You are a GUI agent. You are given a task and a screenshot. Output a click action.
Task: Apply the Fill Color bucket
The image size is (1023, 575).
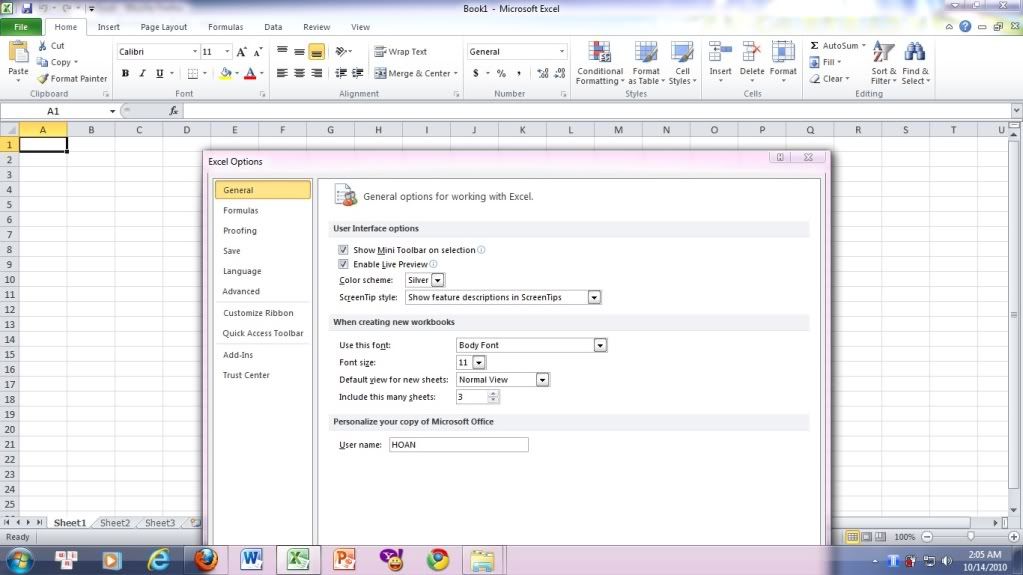pyautogui.click(x=225, y=74)
